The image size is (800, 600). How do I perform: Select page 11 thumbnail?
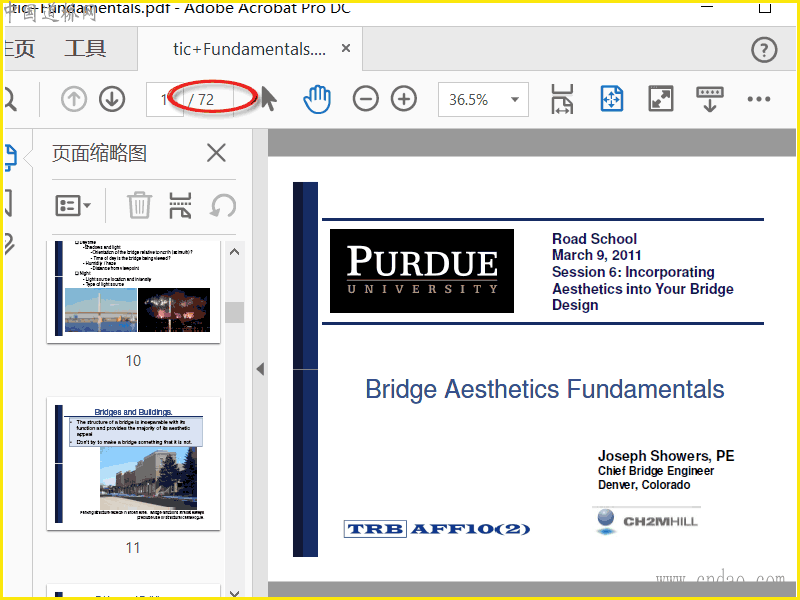click(133, 464)
